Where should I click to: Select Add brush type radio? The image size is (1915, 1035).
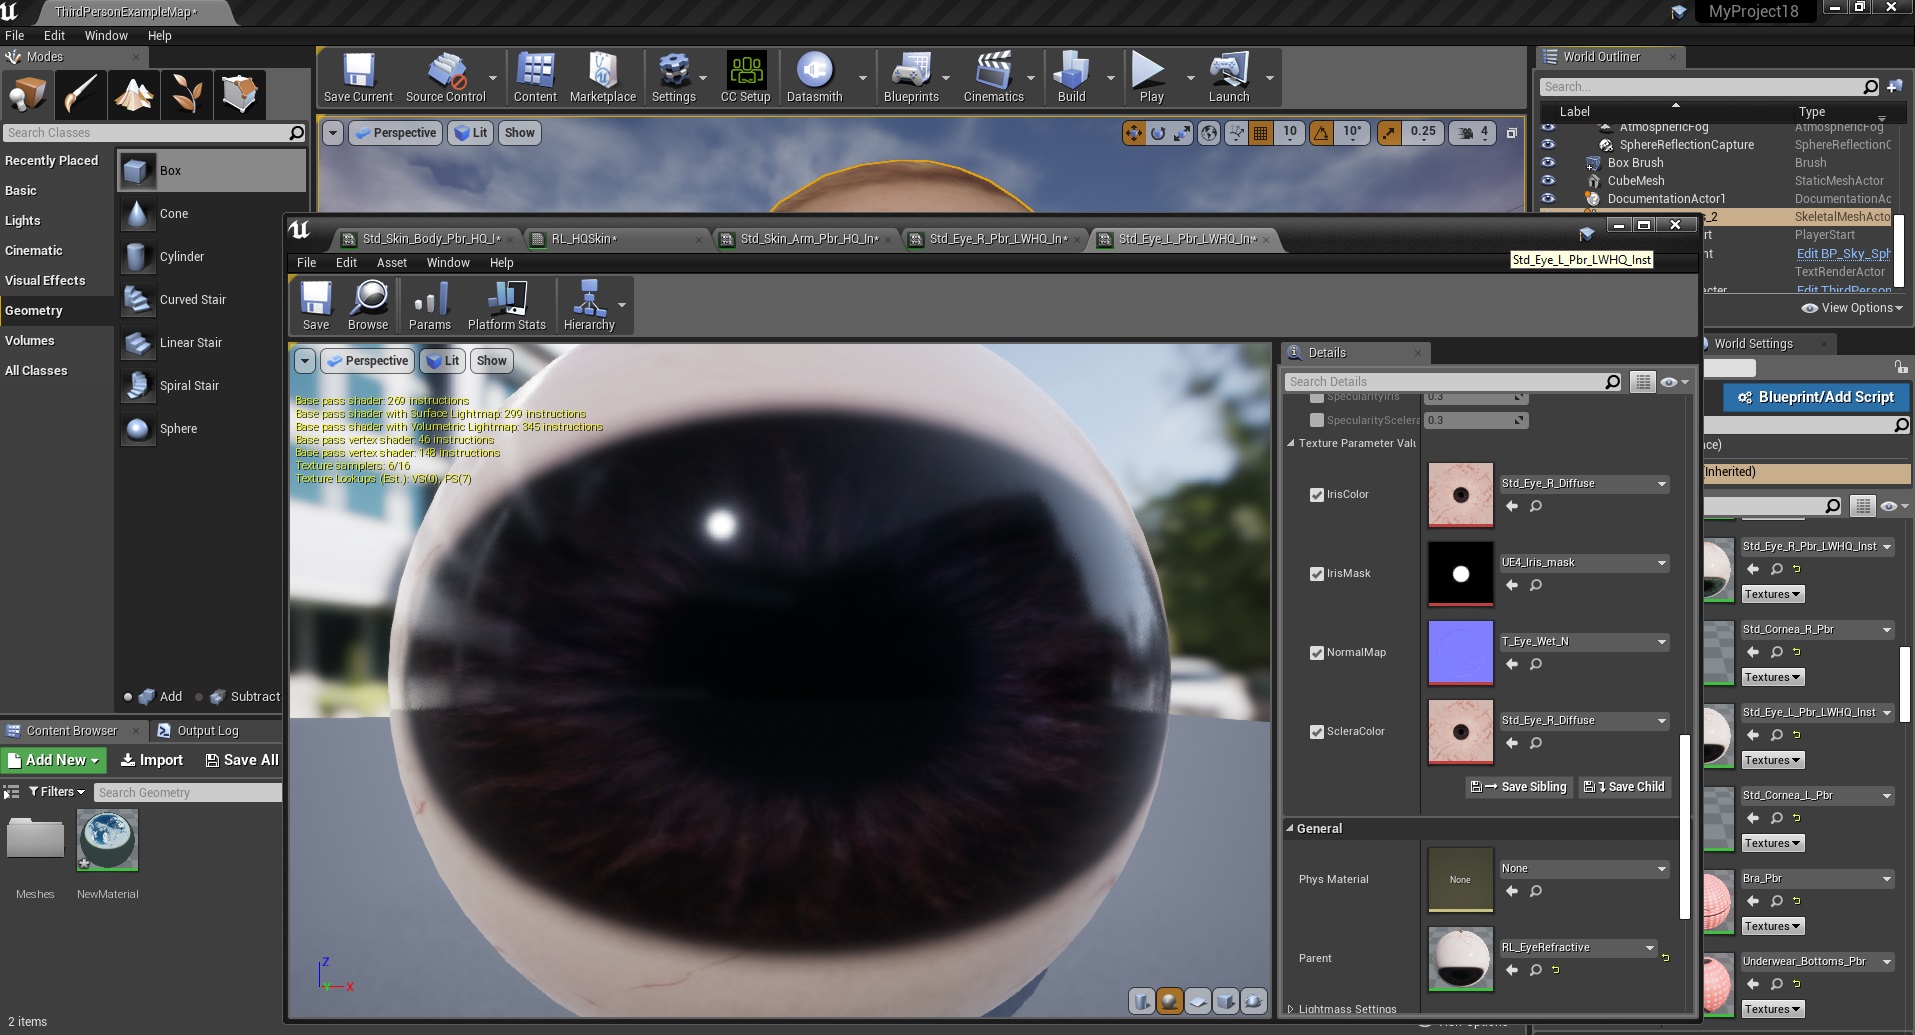[x=128, y=697]
